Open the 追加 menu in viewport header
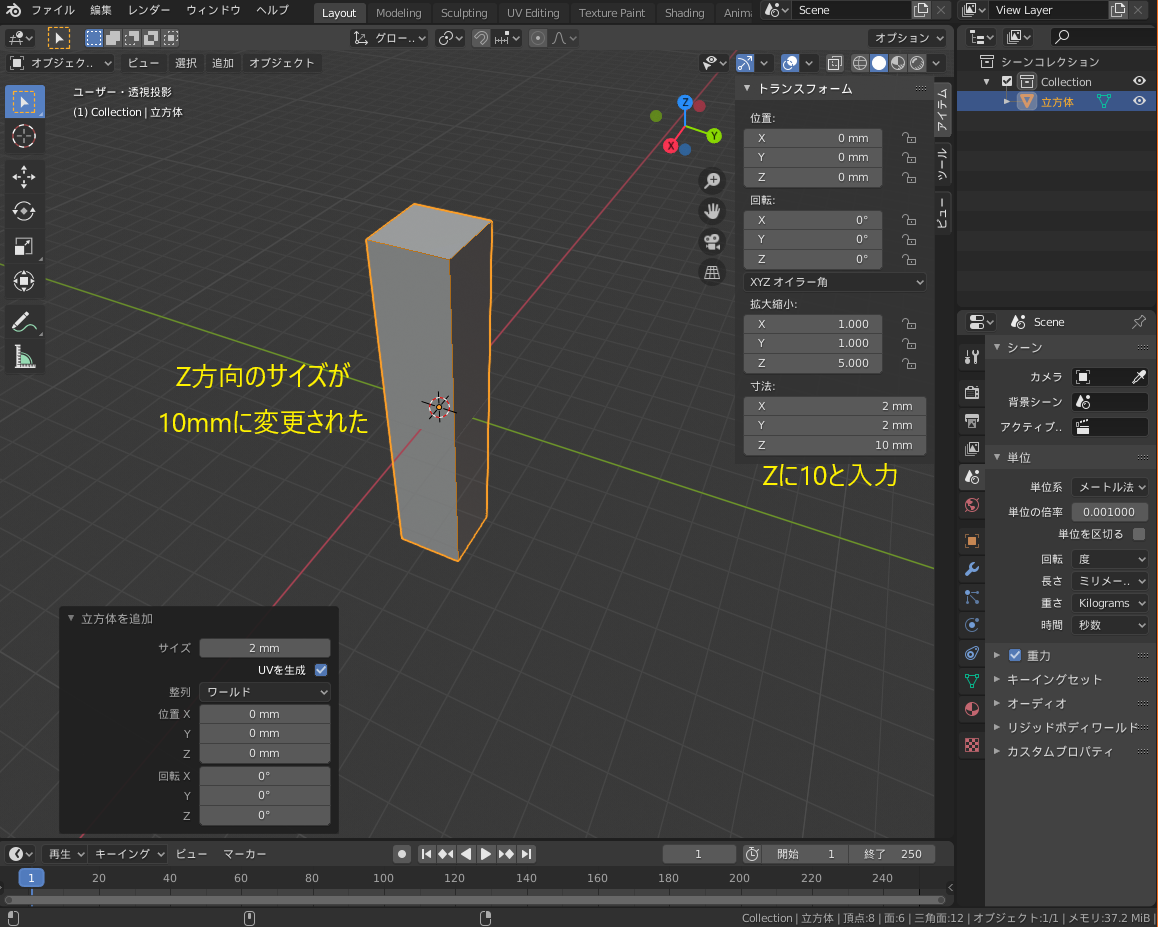 tap(223, 64)
